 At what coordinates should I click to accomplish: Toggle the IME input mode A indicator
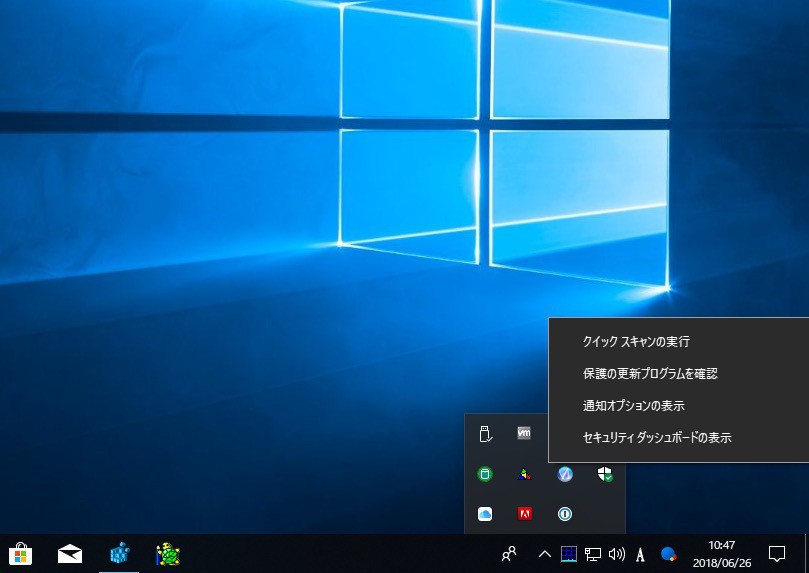(640, 553)
